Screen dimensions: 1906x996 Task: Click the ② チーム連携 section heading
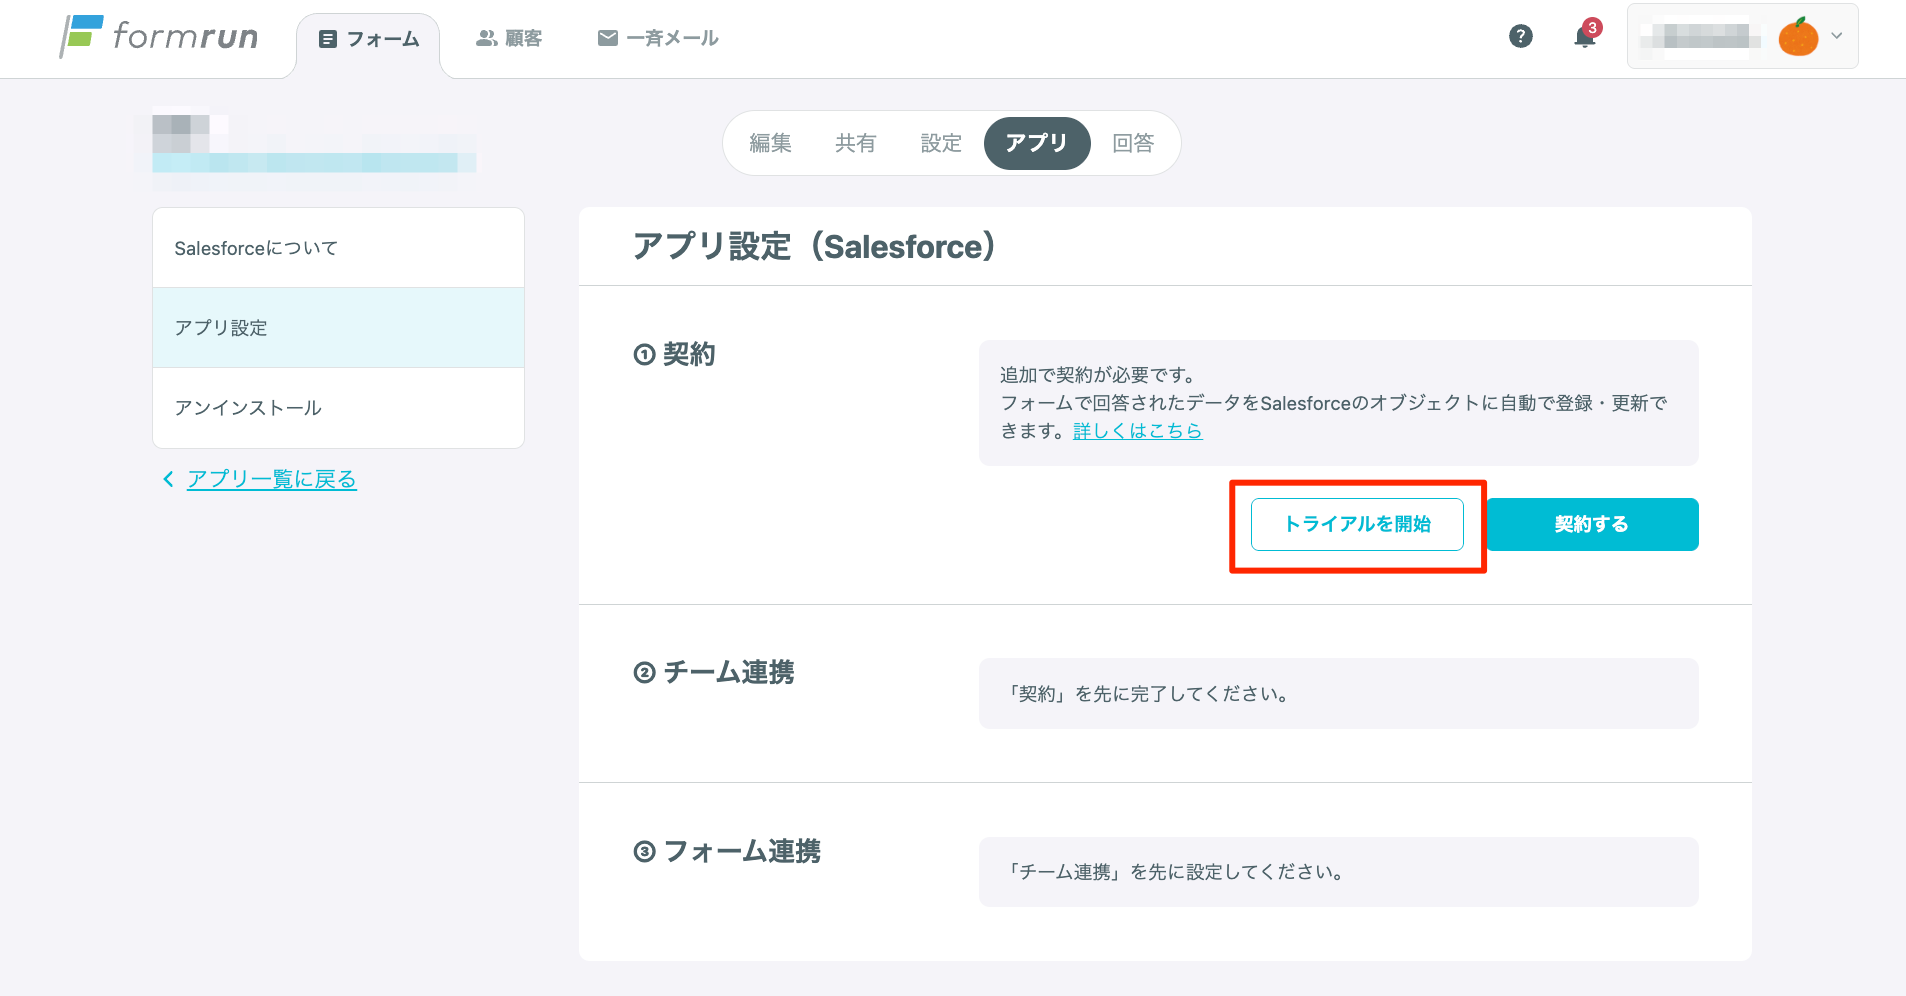(x=714, y=672)
